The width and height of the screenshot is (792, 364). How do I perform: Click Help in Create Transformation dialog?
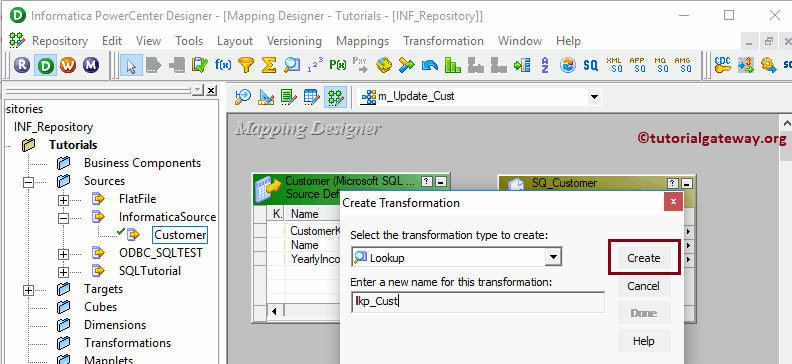coord(644,341)
